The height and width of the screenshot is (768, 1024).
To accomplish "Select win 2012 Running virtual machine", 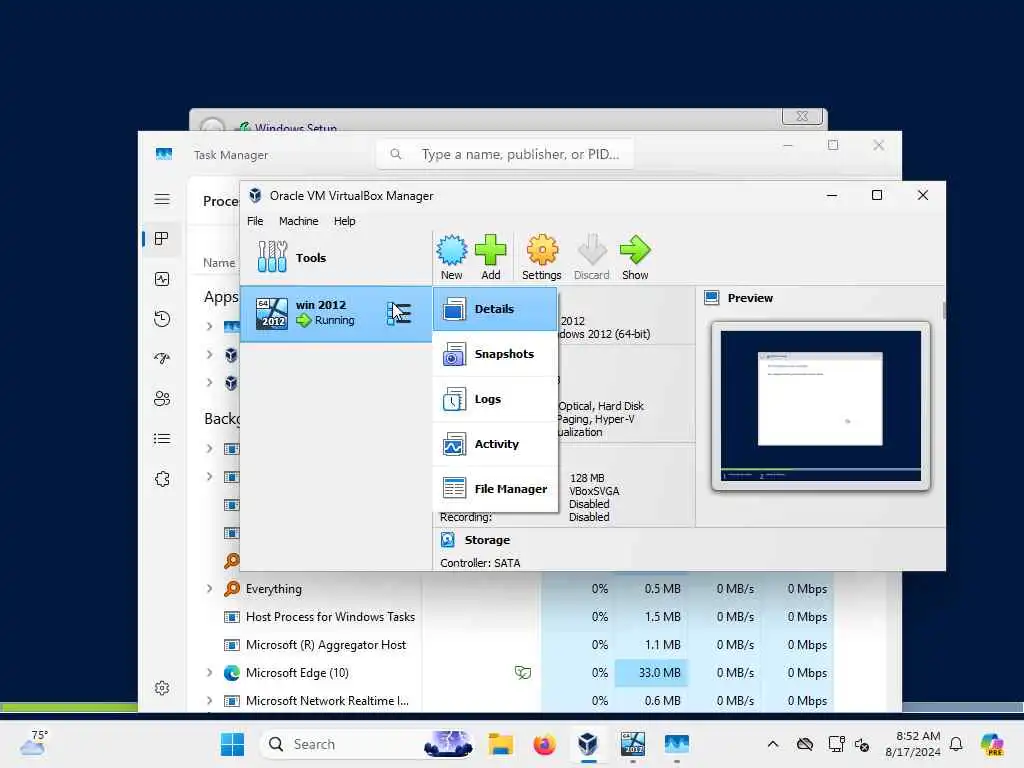I will [x=336, y=313].
